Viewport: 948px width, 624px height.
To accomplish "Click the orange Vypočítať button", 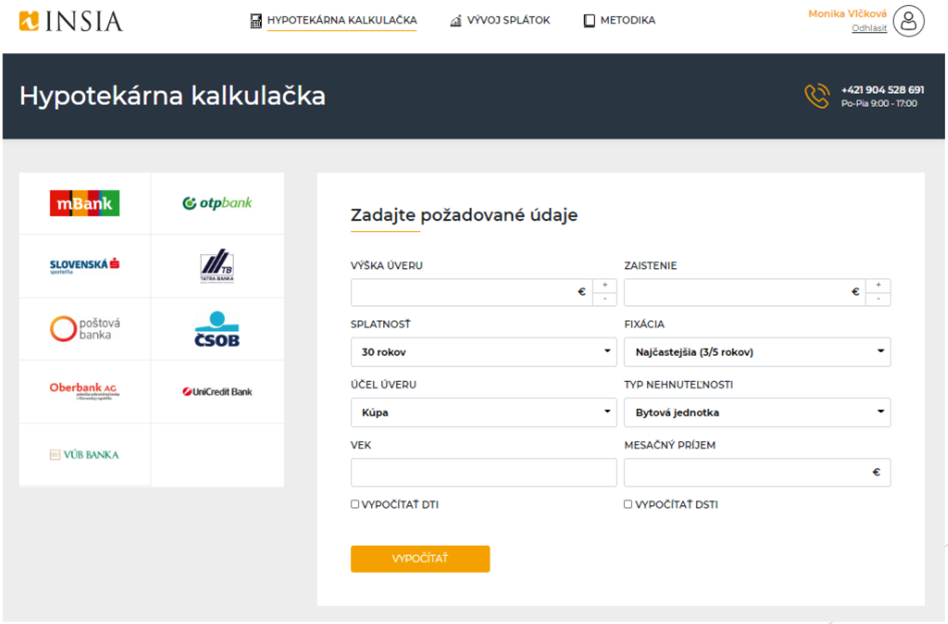I will pyautogui.click(x=420, y=559).
